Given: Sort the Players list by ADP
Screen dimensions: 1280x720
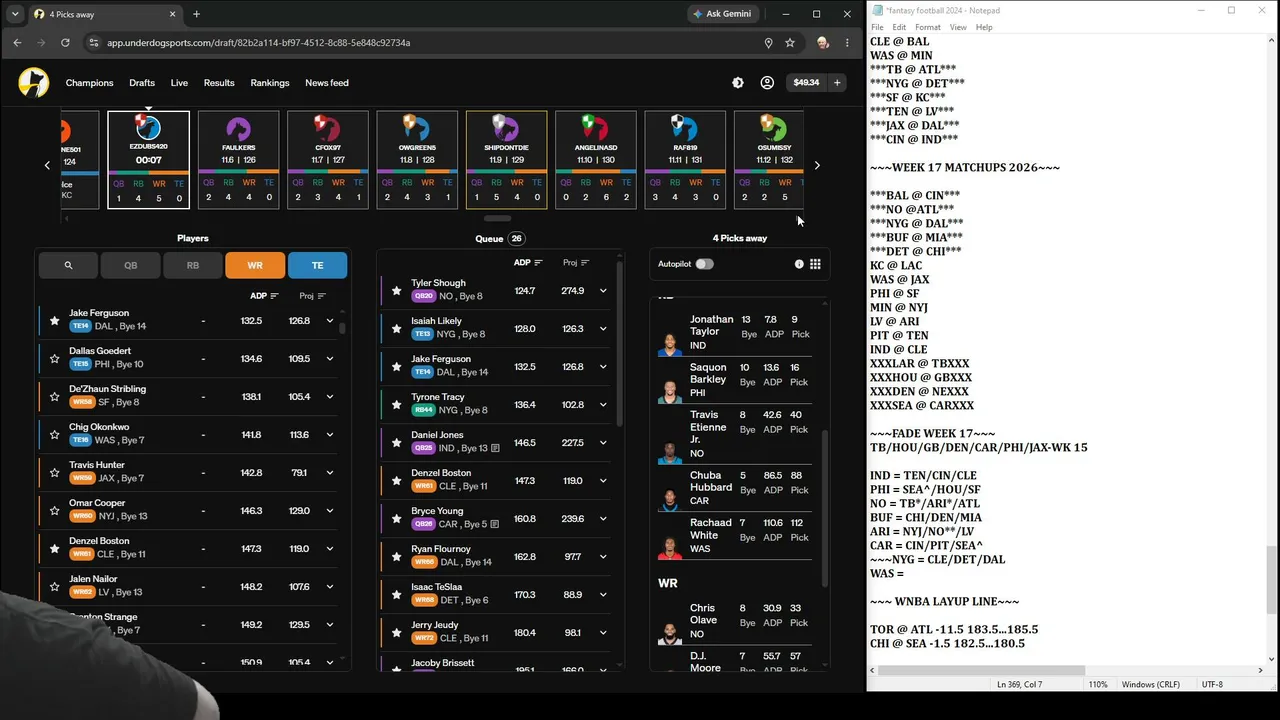Looking at the screenshot, I should click(x=264, y=296).
